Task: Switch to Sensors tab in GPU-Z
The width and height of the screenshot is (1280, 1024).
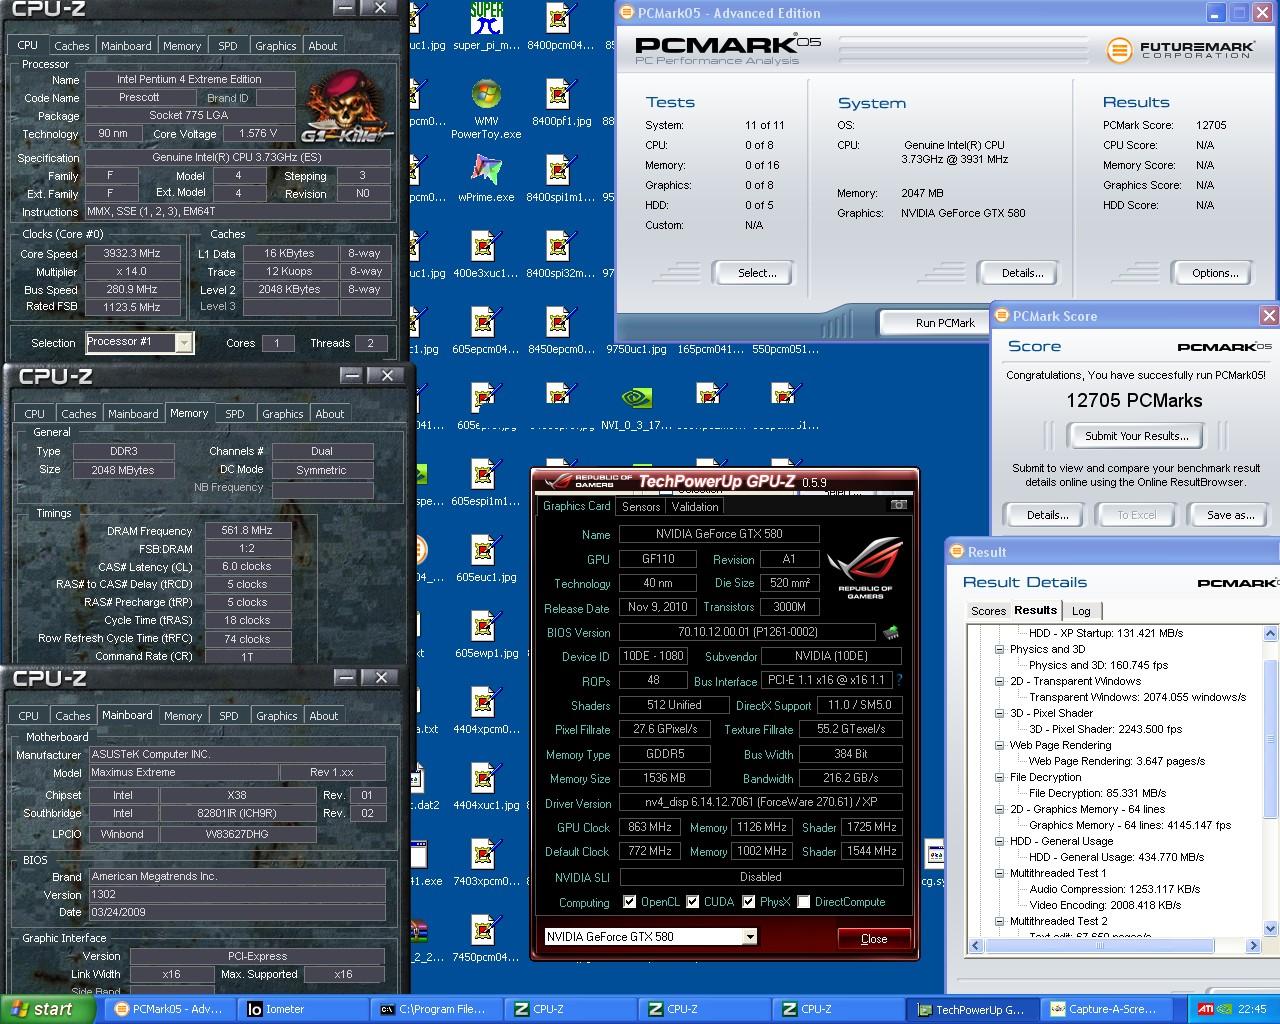Action: click(641, 507)
